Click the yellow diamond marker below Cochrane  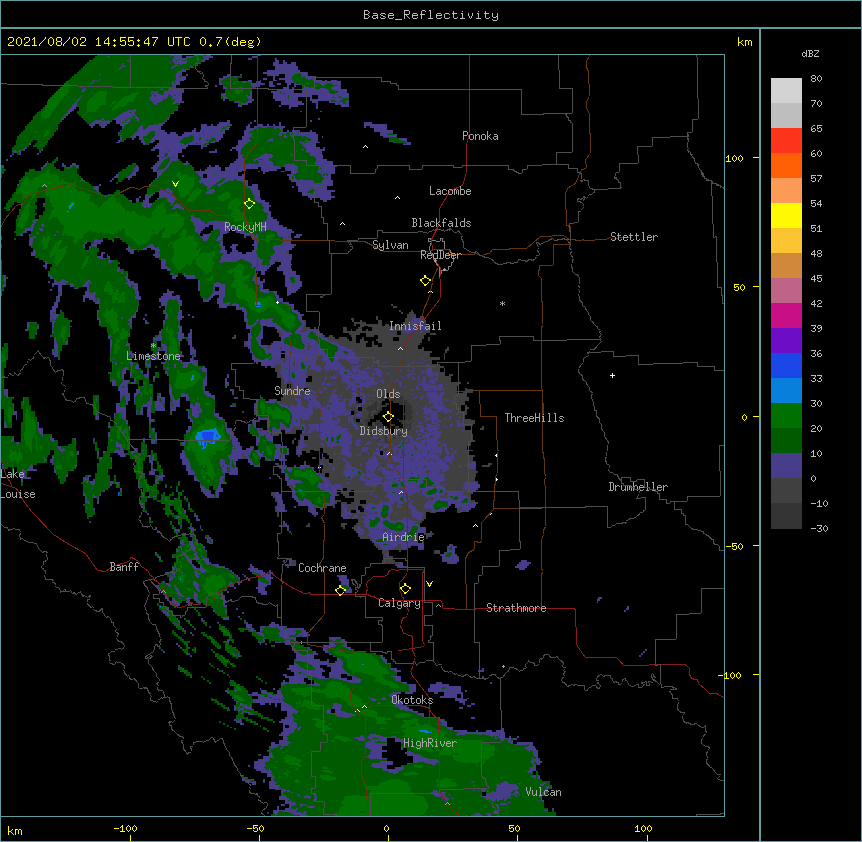click(x=340, y=590)
